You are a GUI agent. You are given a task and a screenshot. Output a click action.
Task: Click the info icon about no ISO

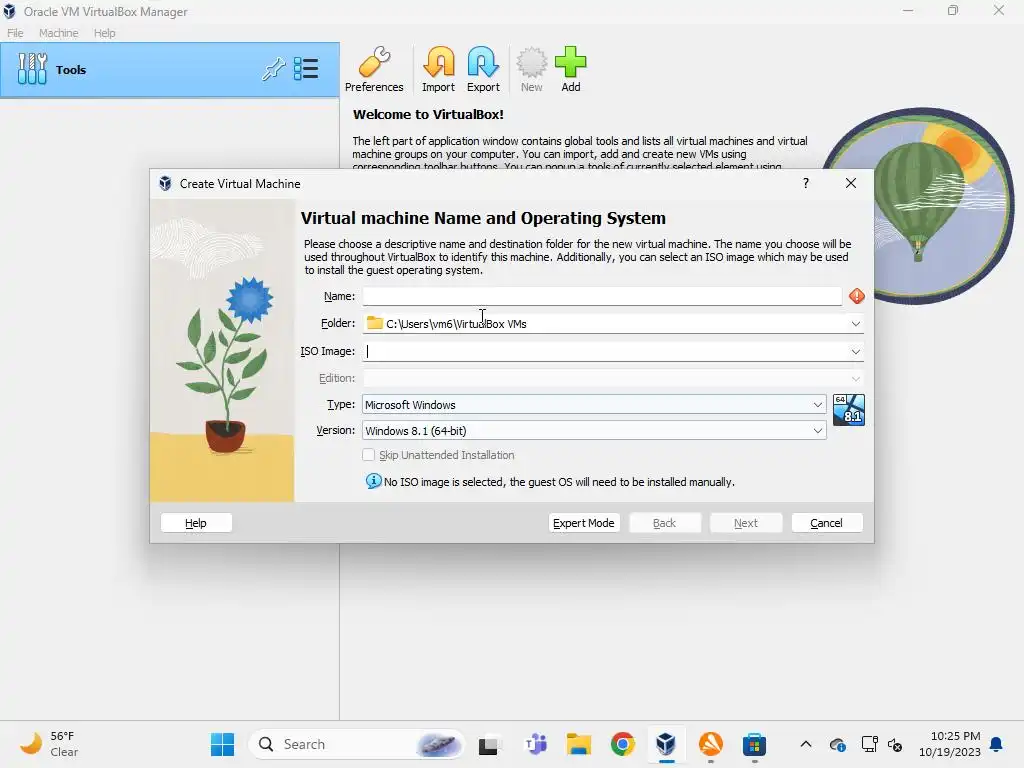(x=374, y=481)
